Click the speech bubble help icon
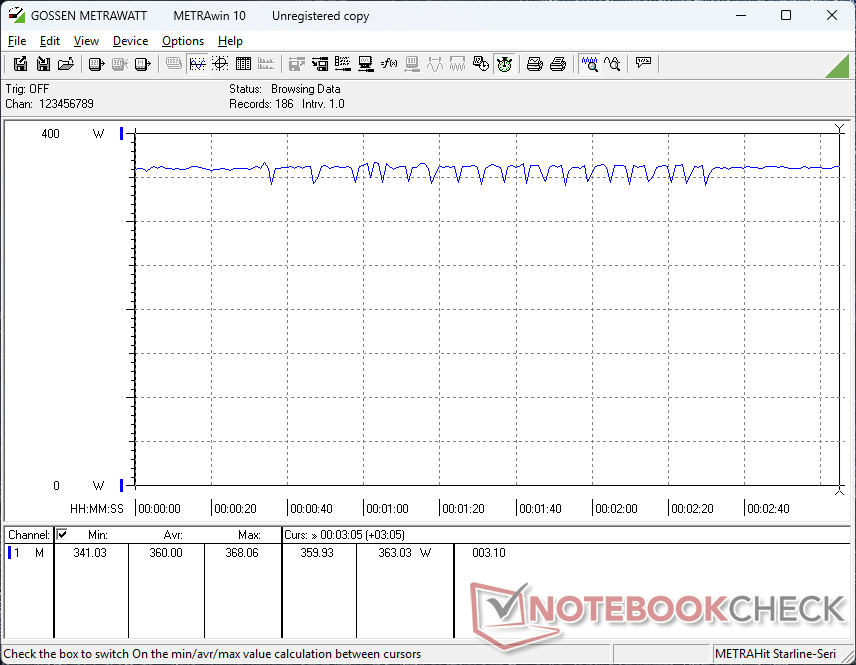This screenshot has height=665, width=856. pyautogui.click(x=643, y=64)
